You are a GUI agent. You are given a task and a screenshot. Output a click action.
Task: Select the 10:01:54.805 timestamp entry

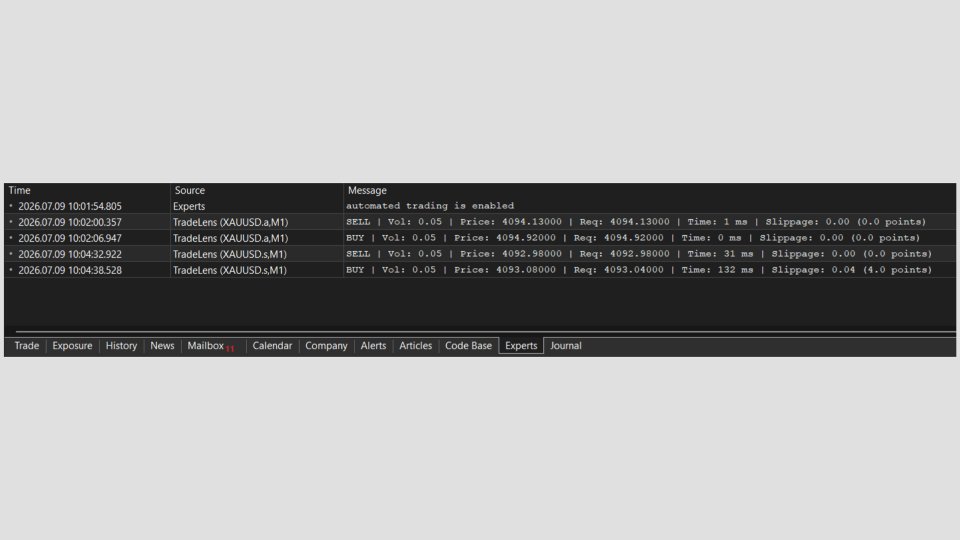[x=70, y=206]
